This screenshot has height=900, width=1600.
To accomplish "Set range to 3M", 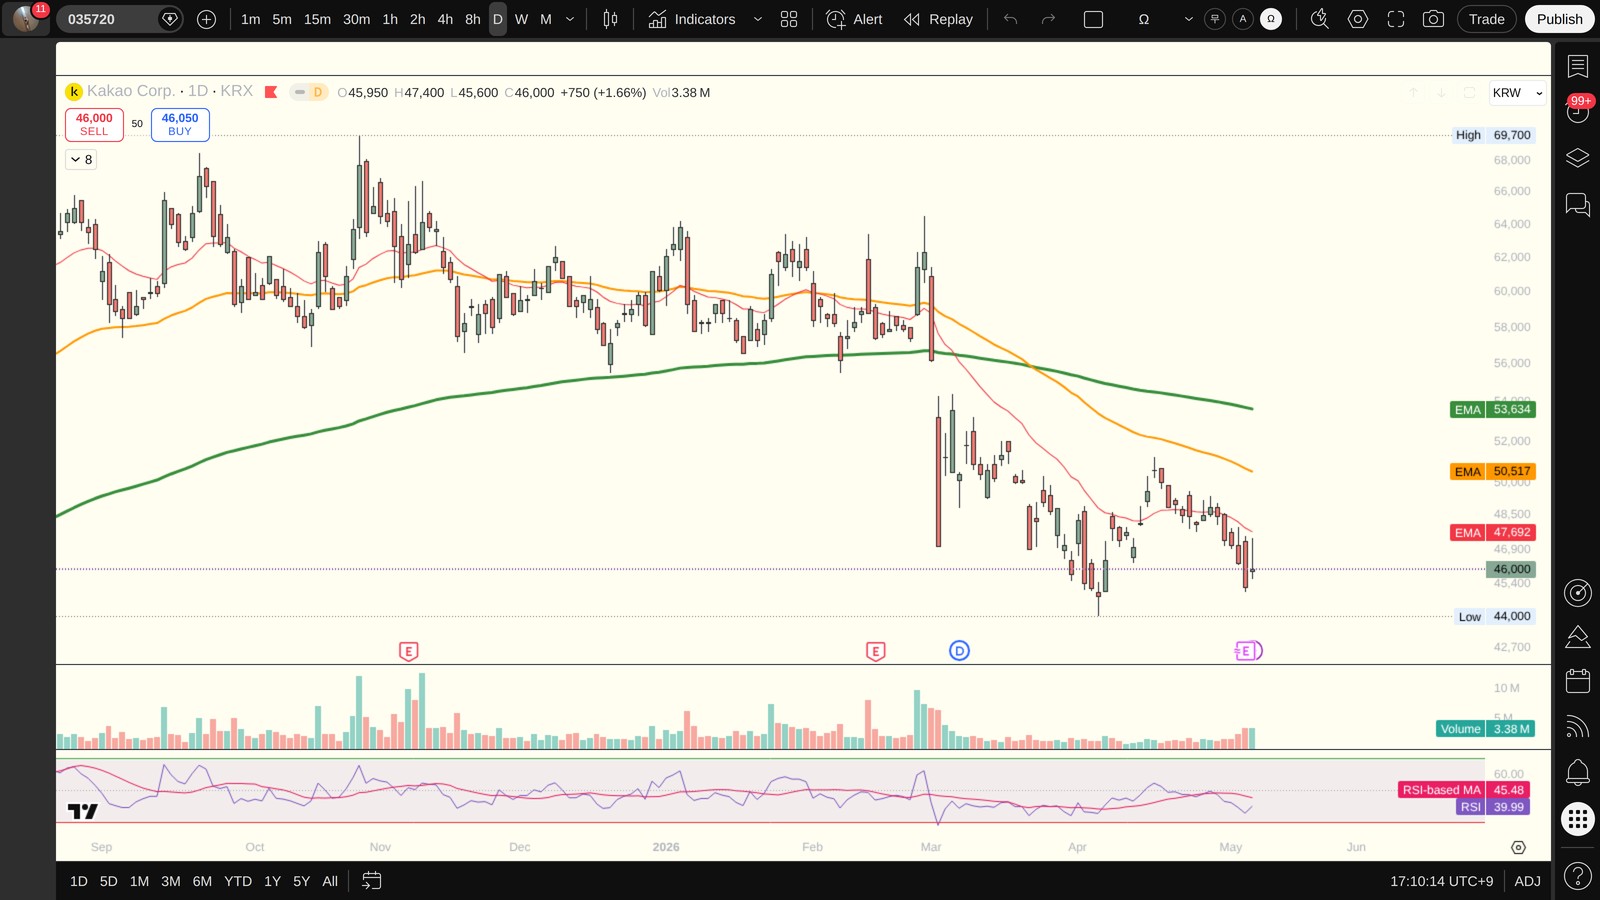I will [171, 881].
